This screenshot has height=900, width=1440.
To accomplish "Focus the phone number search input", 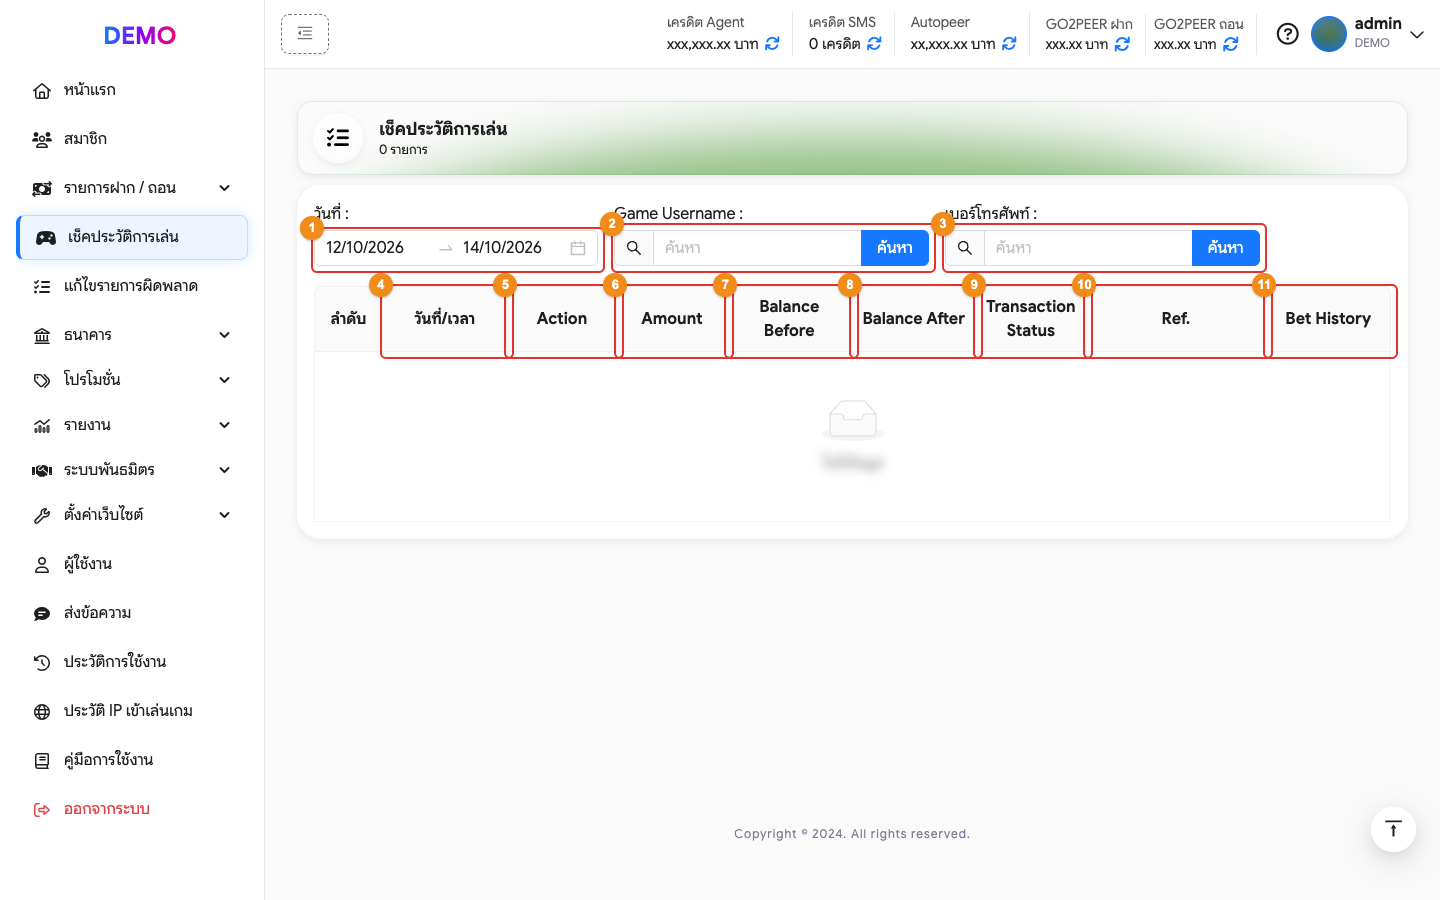I will pyautogui.click(x=1088, y=248).
